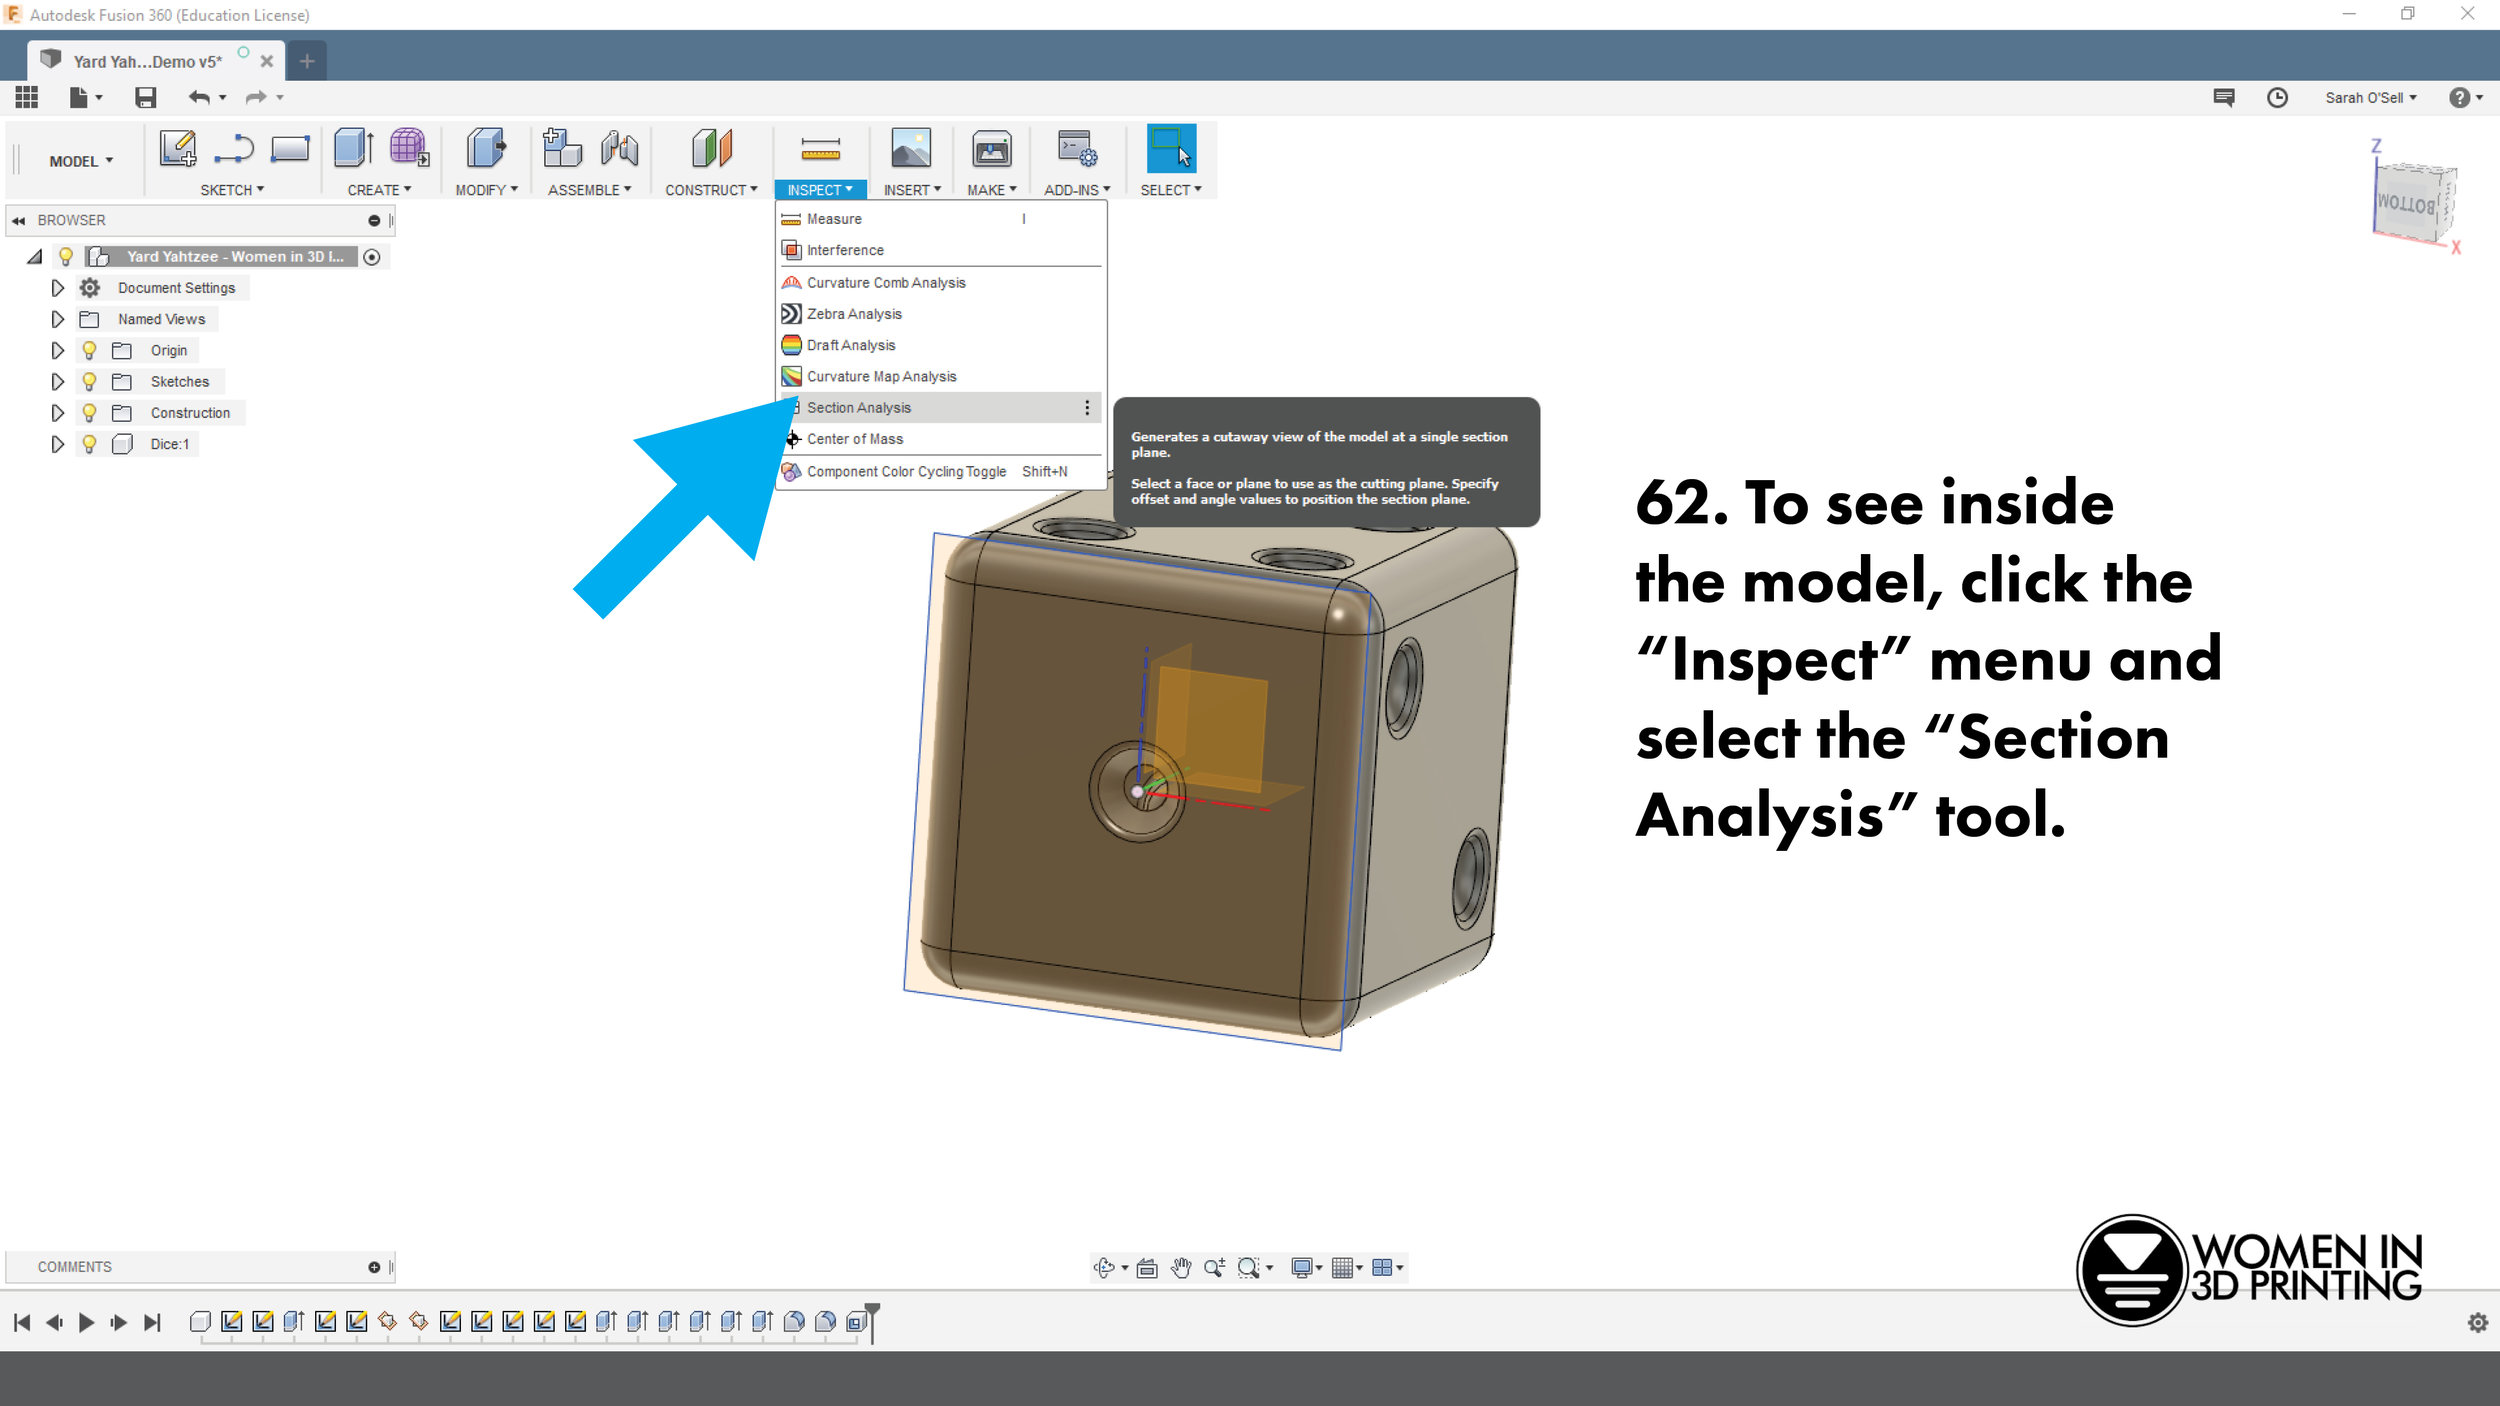Select the Create Form tool icon
Screen dimensions: 2500x1406
pos(409,148)
